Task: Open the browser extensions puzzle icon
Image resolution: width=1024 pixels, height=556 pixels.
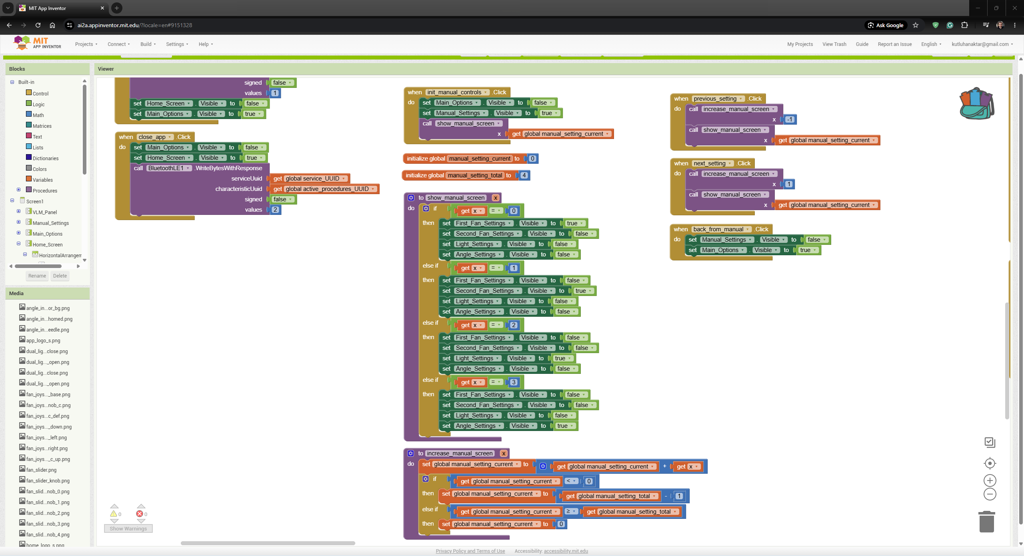Action: point(965,25)
